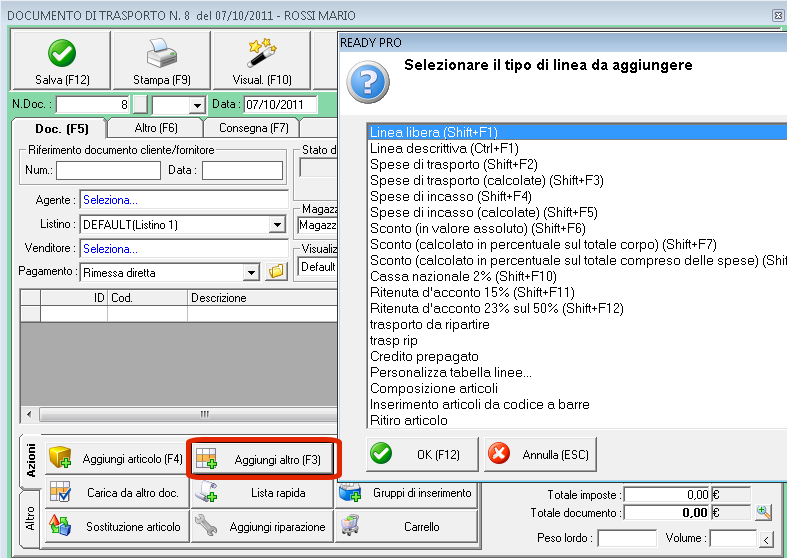
Task: Click magnifier icon beside Totale documento
Action: tap(763, 512)
